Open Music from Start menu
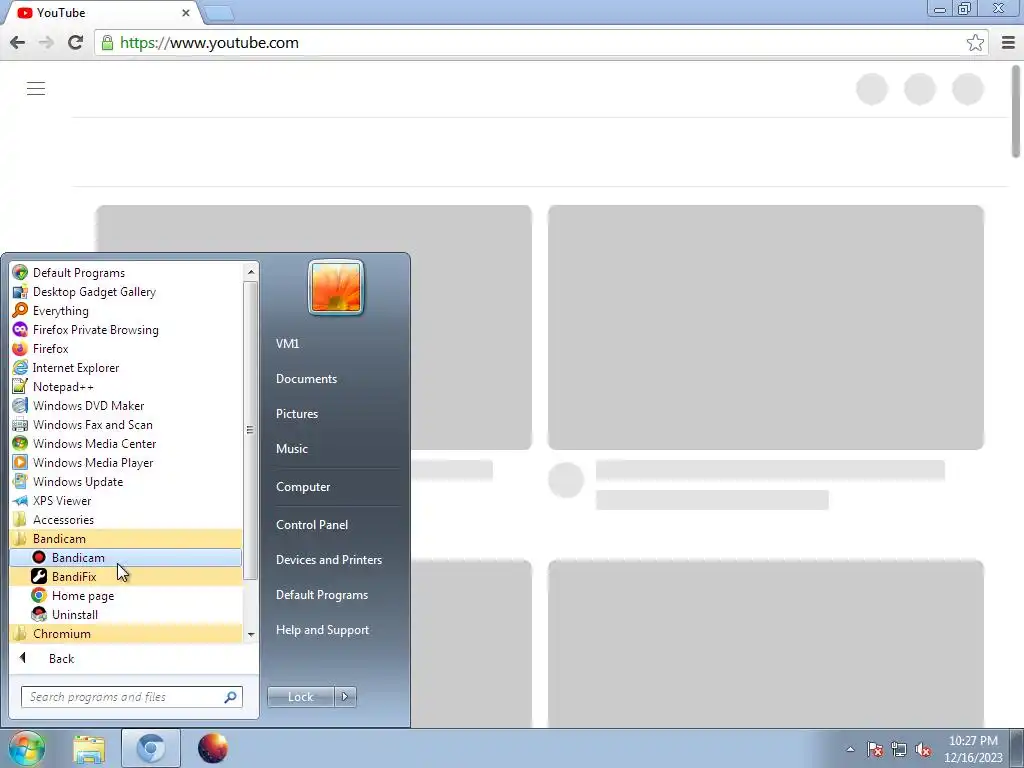This screenshot has width=1024, height=768. click(x=291, y=449)
